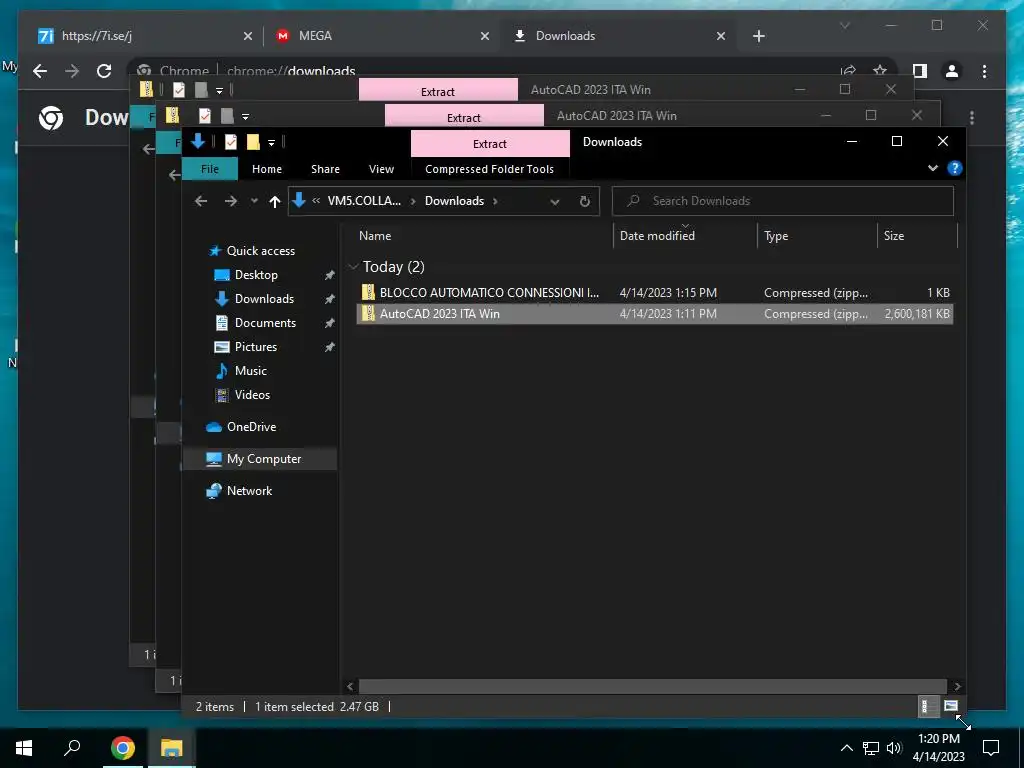The image size is (1024, 768).
Task: Open the volume control in system tray
Action: [894, 748]
